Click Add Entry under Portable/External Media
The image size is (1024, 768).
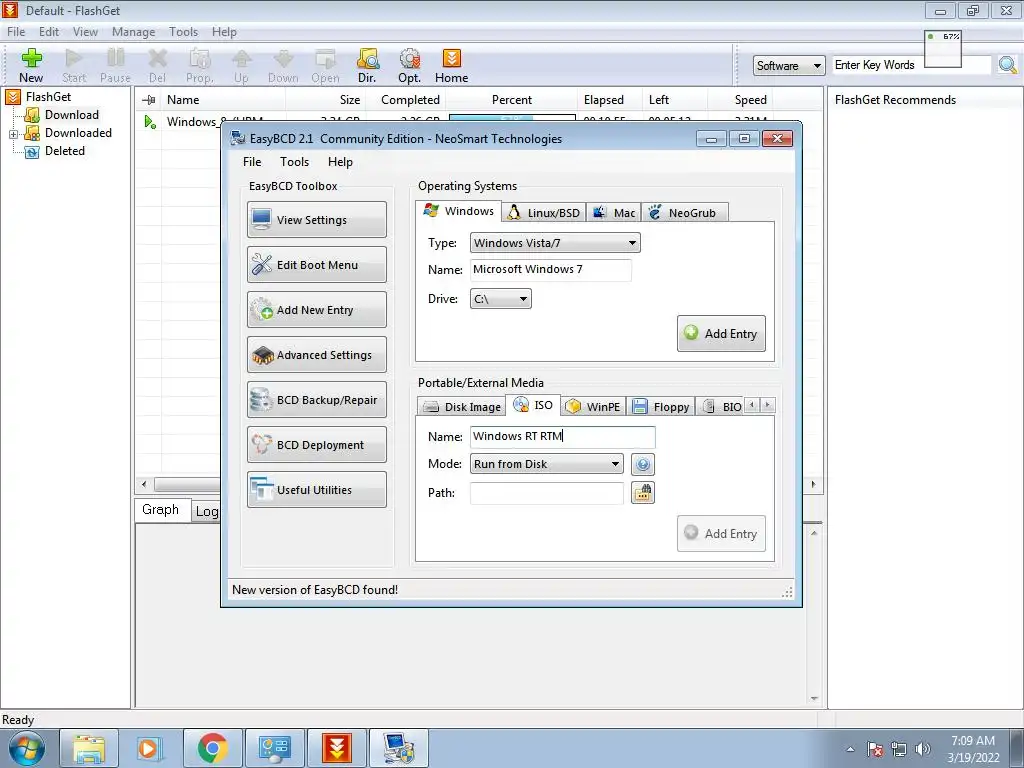[721, 534]
